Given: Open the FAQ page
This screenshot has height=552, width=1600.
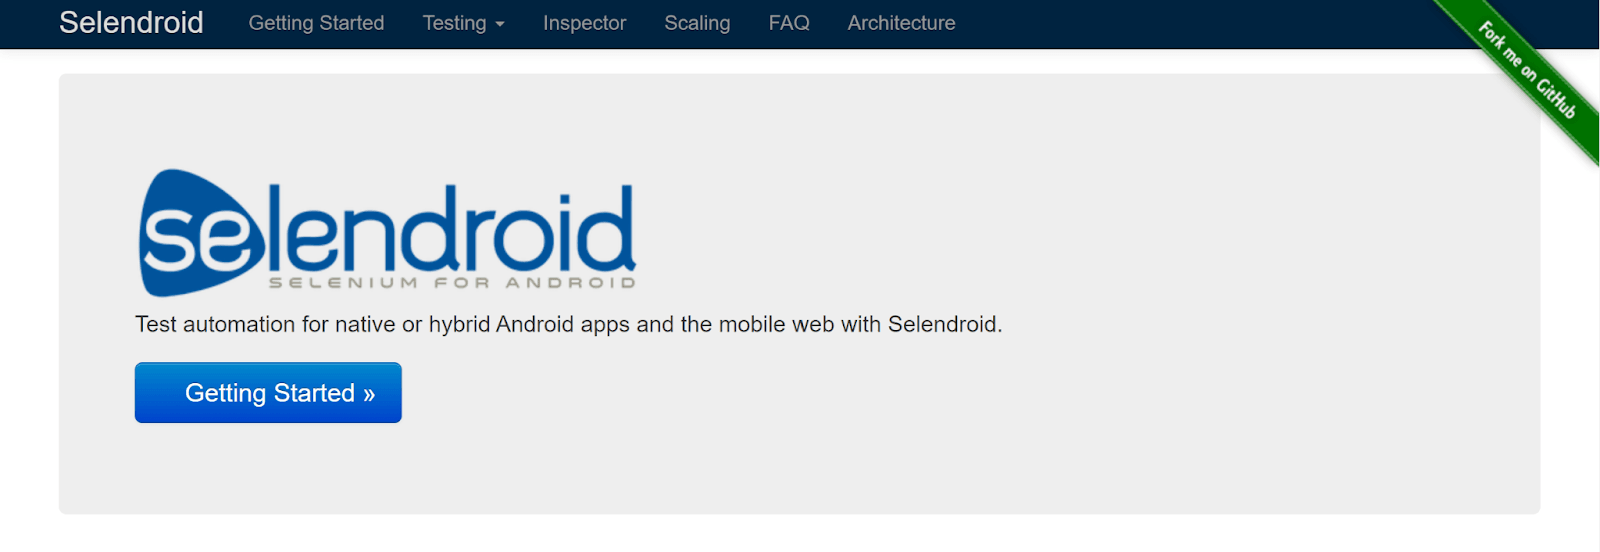Looking at the screenshot, I should [789, 23].
